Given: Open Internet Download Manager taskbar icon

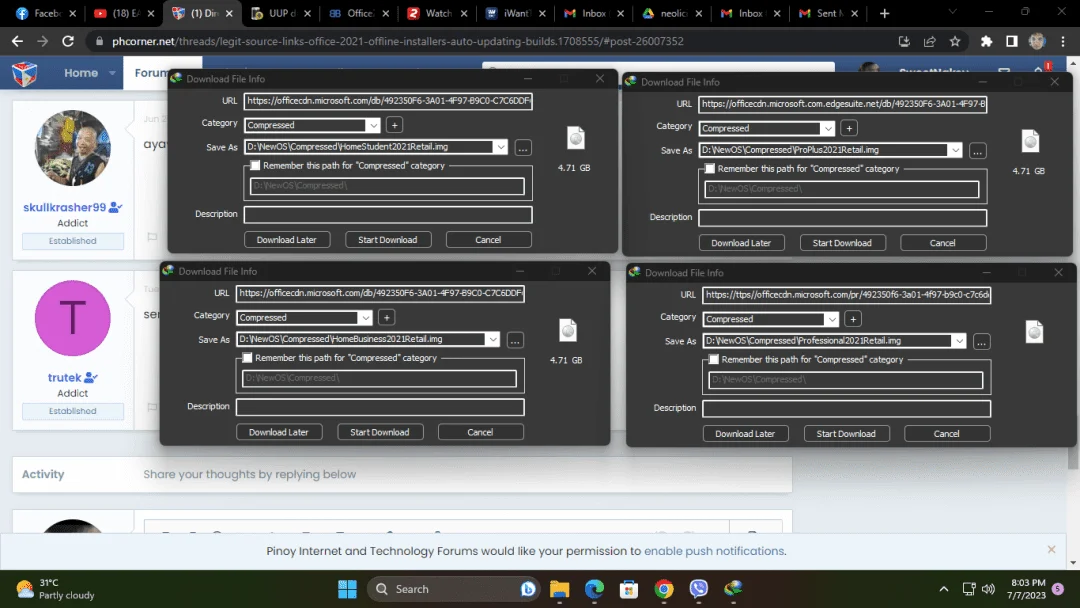Looking at the screenshot, I should (733, 589).
